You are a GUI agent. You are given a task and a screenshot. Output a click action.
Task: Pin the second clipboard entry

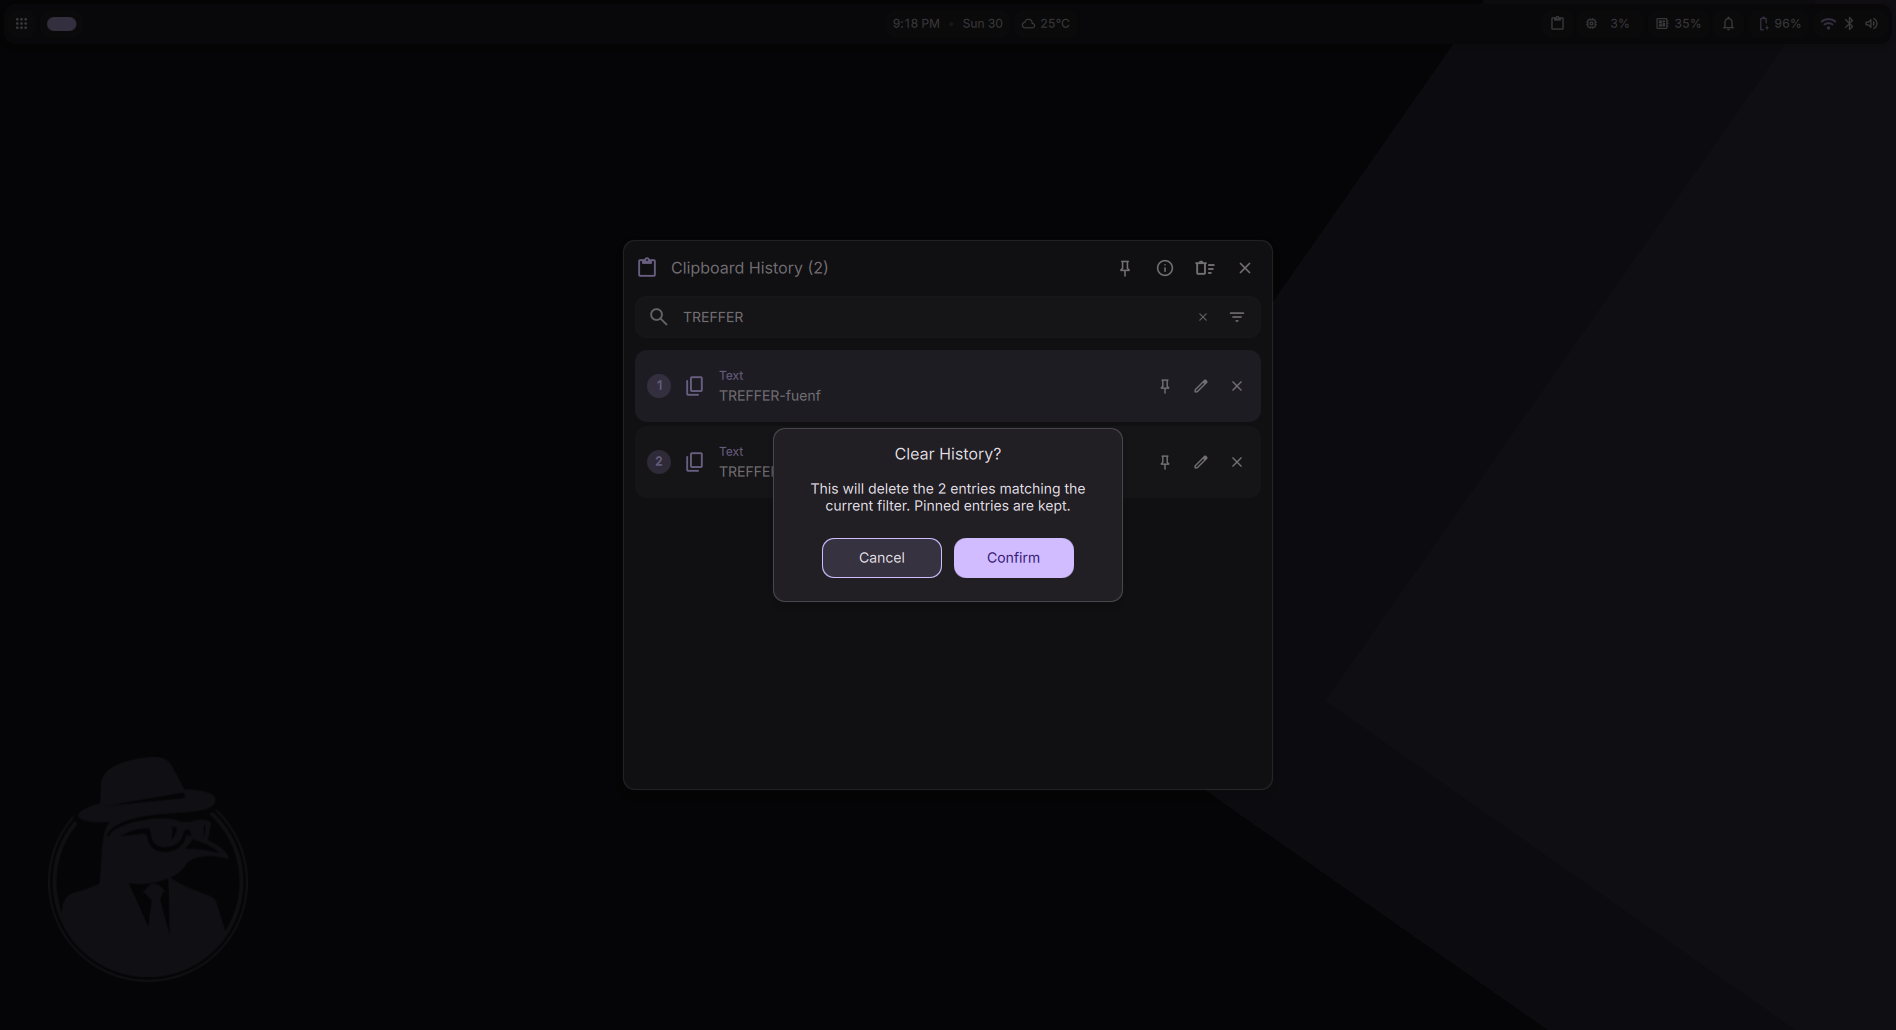(x=1165, y=462)
